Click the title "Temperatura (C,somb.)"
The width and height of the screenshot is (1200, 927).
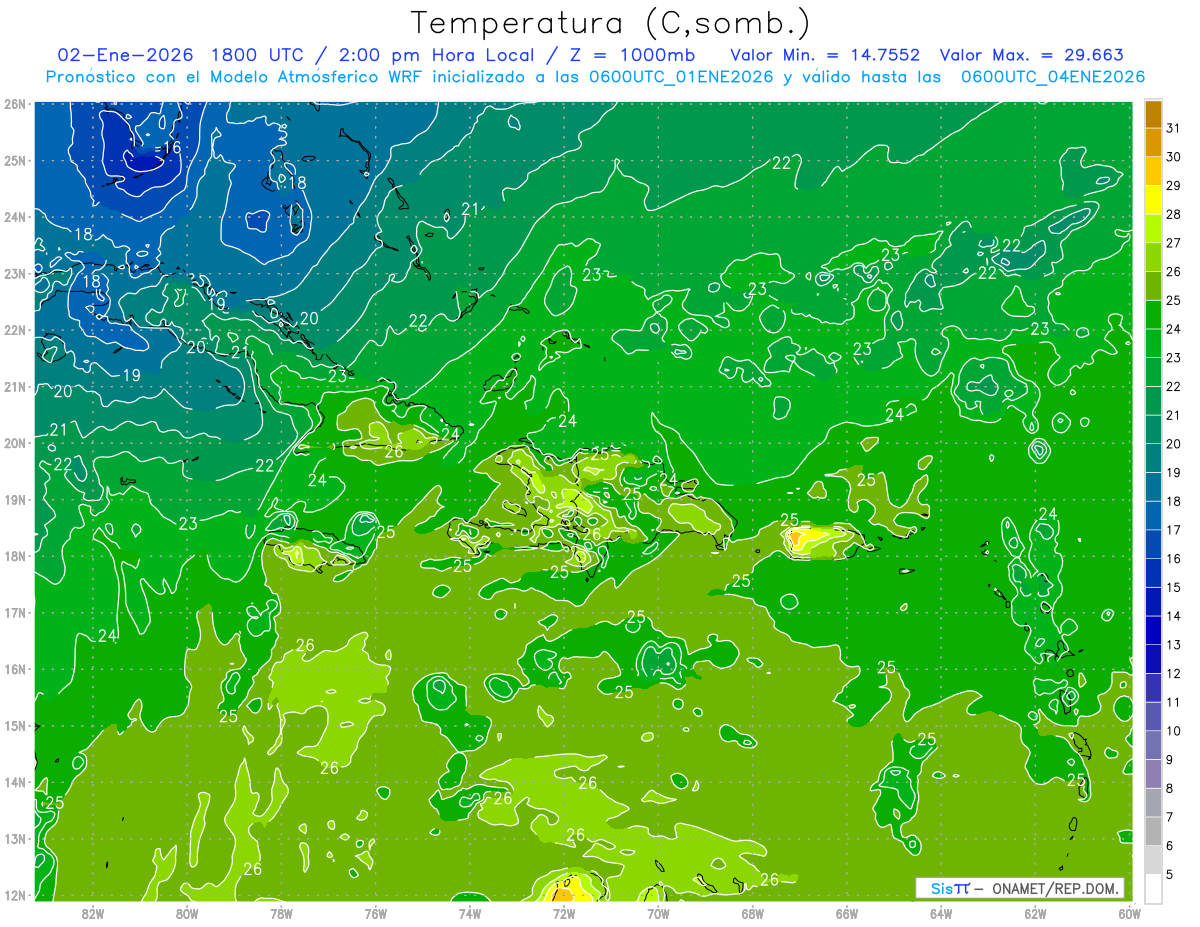610,23
